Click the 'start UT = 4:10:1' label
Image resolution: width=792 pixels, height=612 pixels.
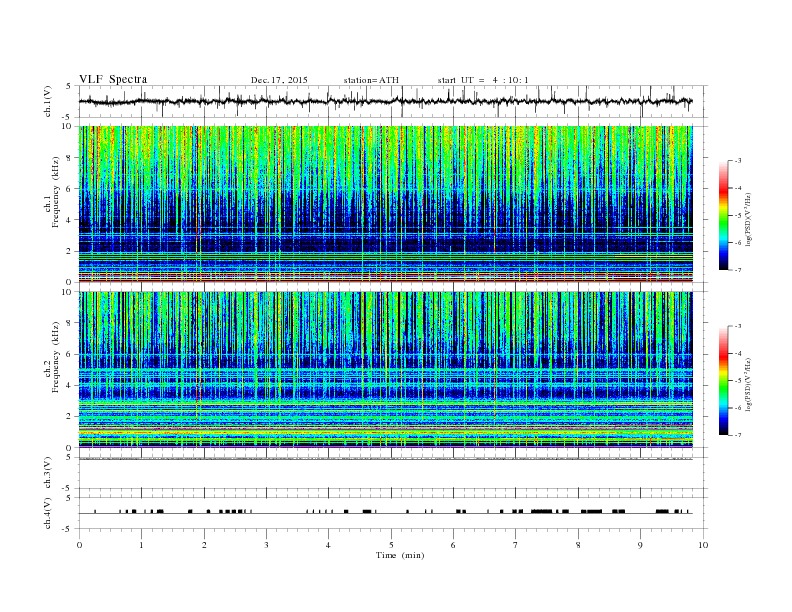pyautogui.click(x=483, y=80)
